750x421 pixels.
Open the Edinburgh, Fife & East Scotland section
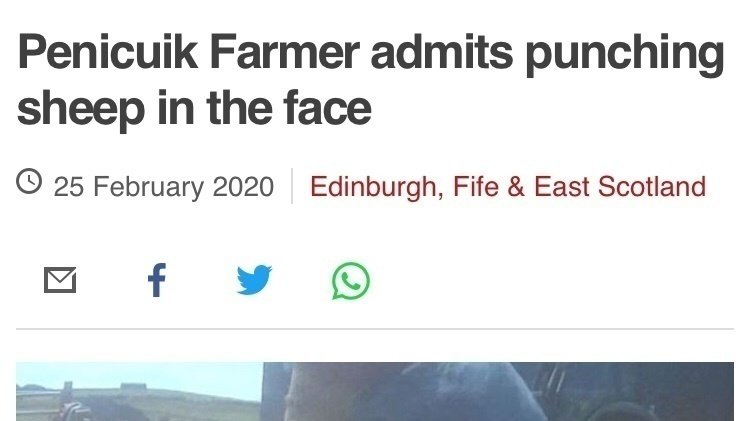pyautogui.click(x=507, y=187)
